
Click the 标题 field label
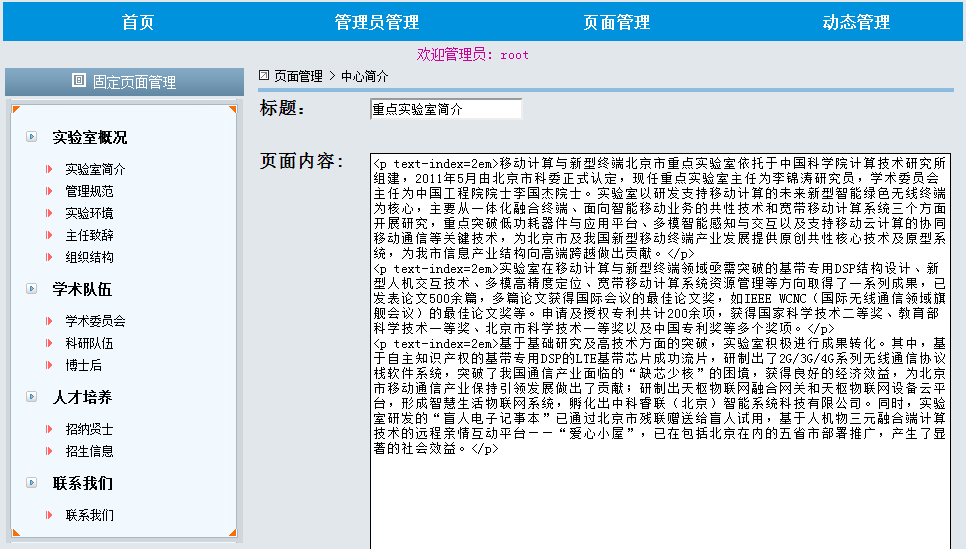coord(282,108)
